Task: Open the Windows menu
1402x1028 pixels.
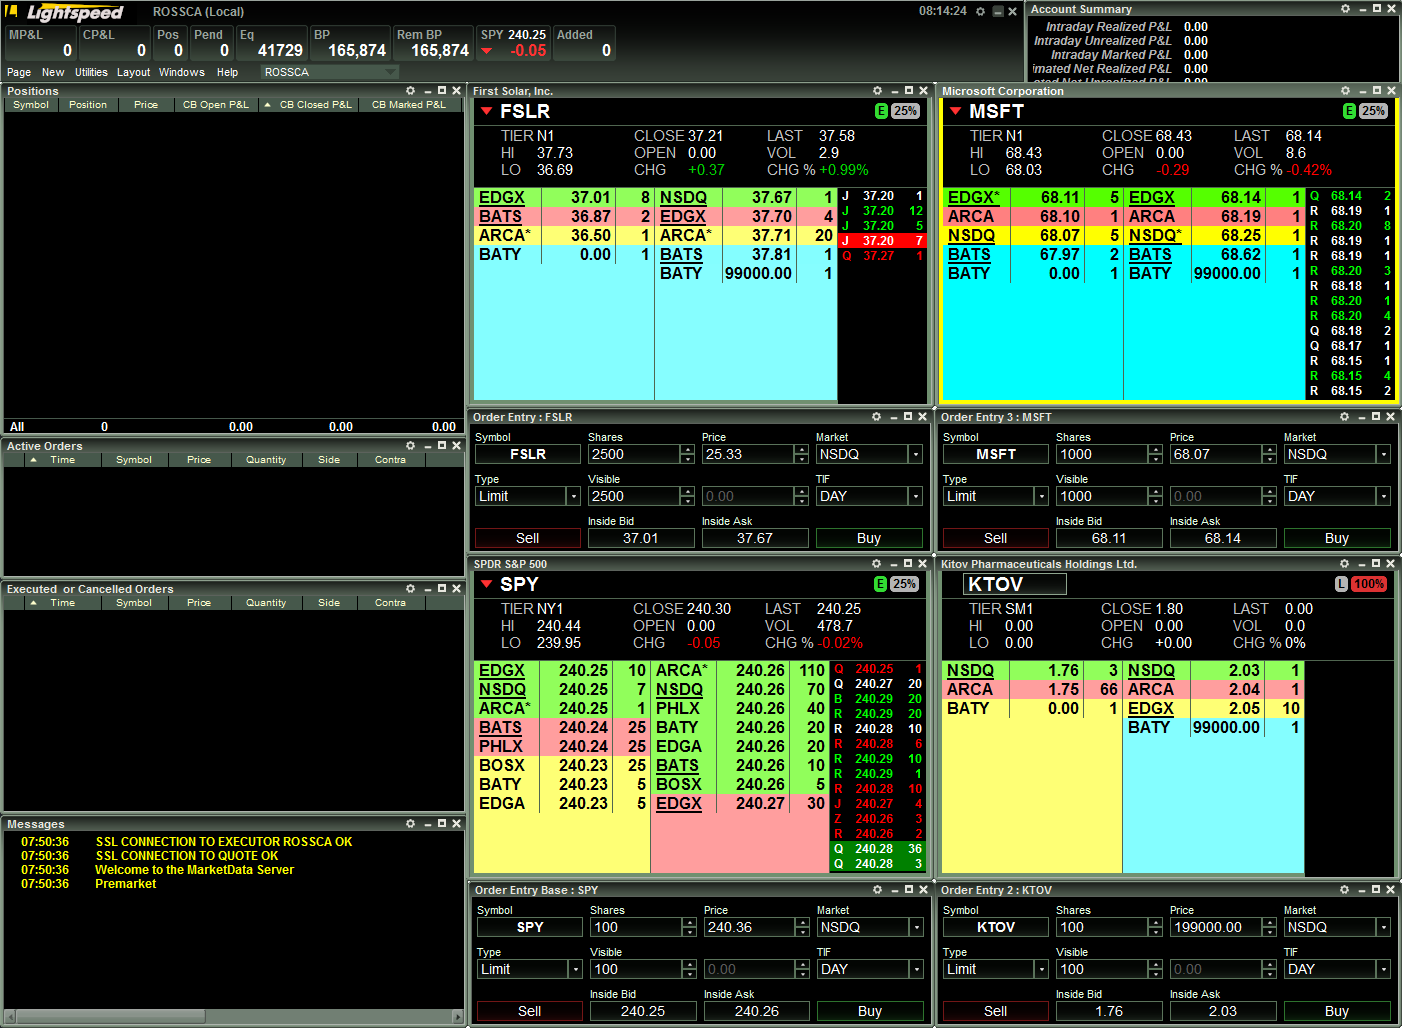Action: (182, 72)
